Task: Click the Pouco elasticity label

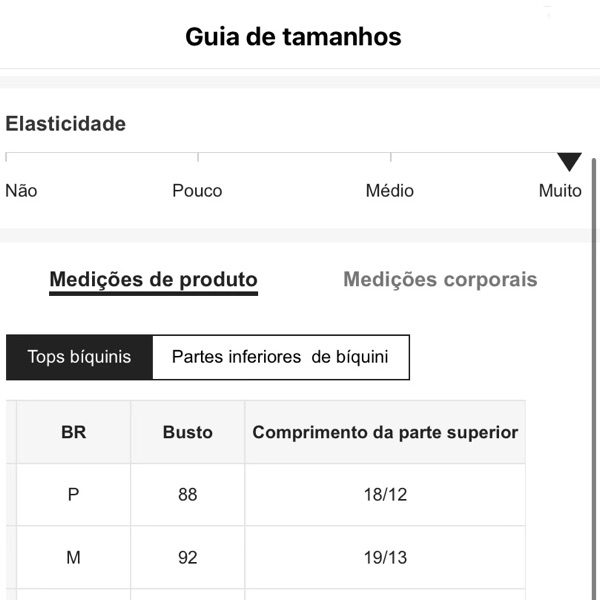Action: pyautogui.click(x=197, y=191)
